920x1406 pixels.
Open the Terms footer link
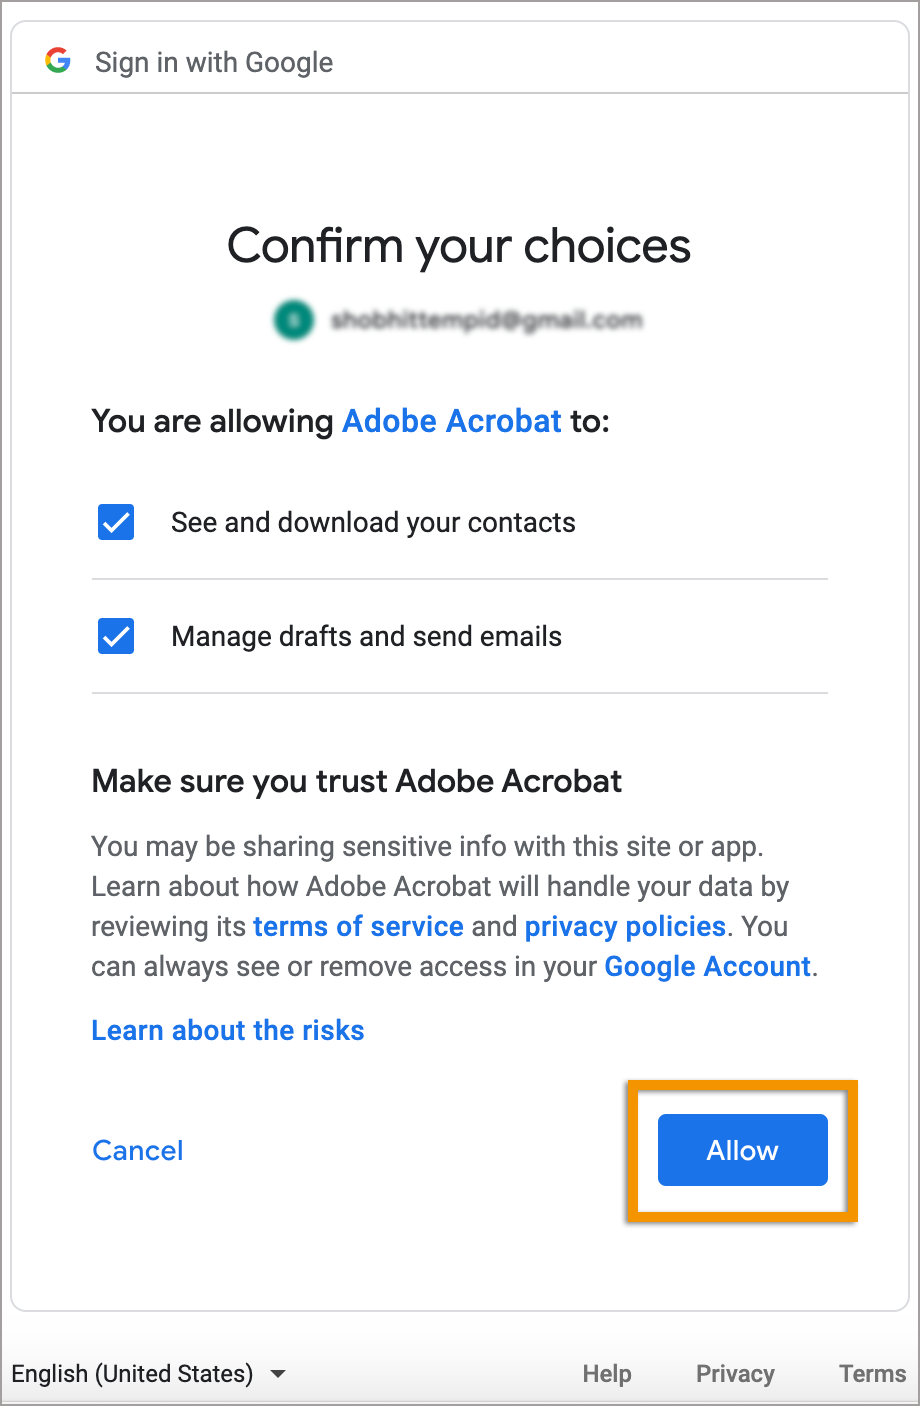(x=872, y=1374)
